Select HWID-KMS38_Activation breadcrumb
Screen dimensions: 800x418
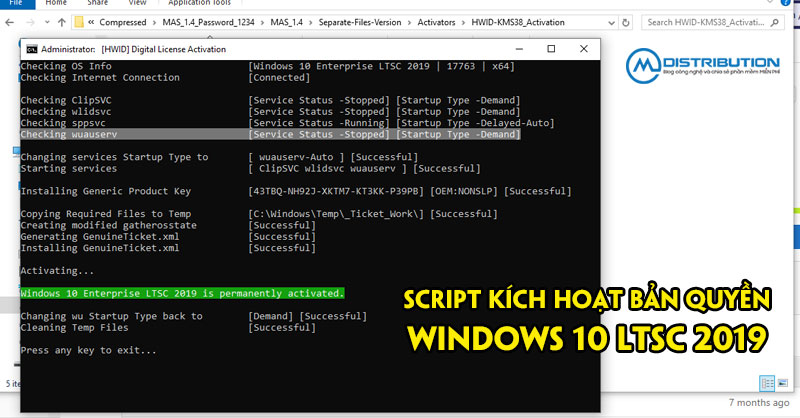(518, 22)
